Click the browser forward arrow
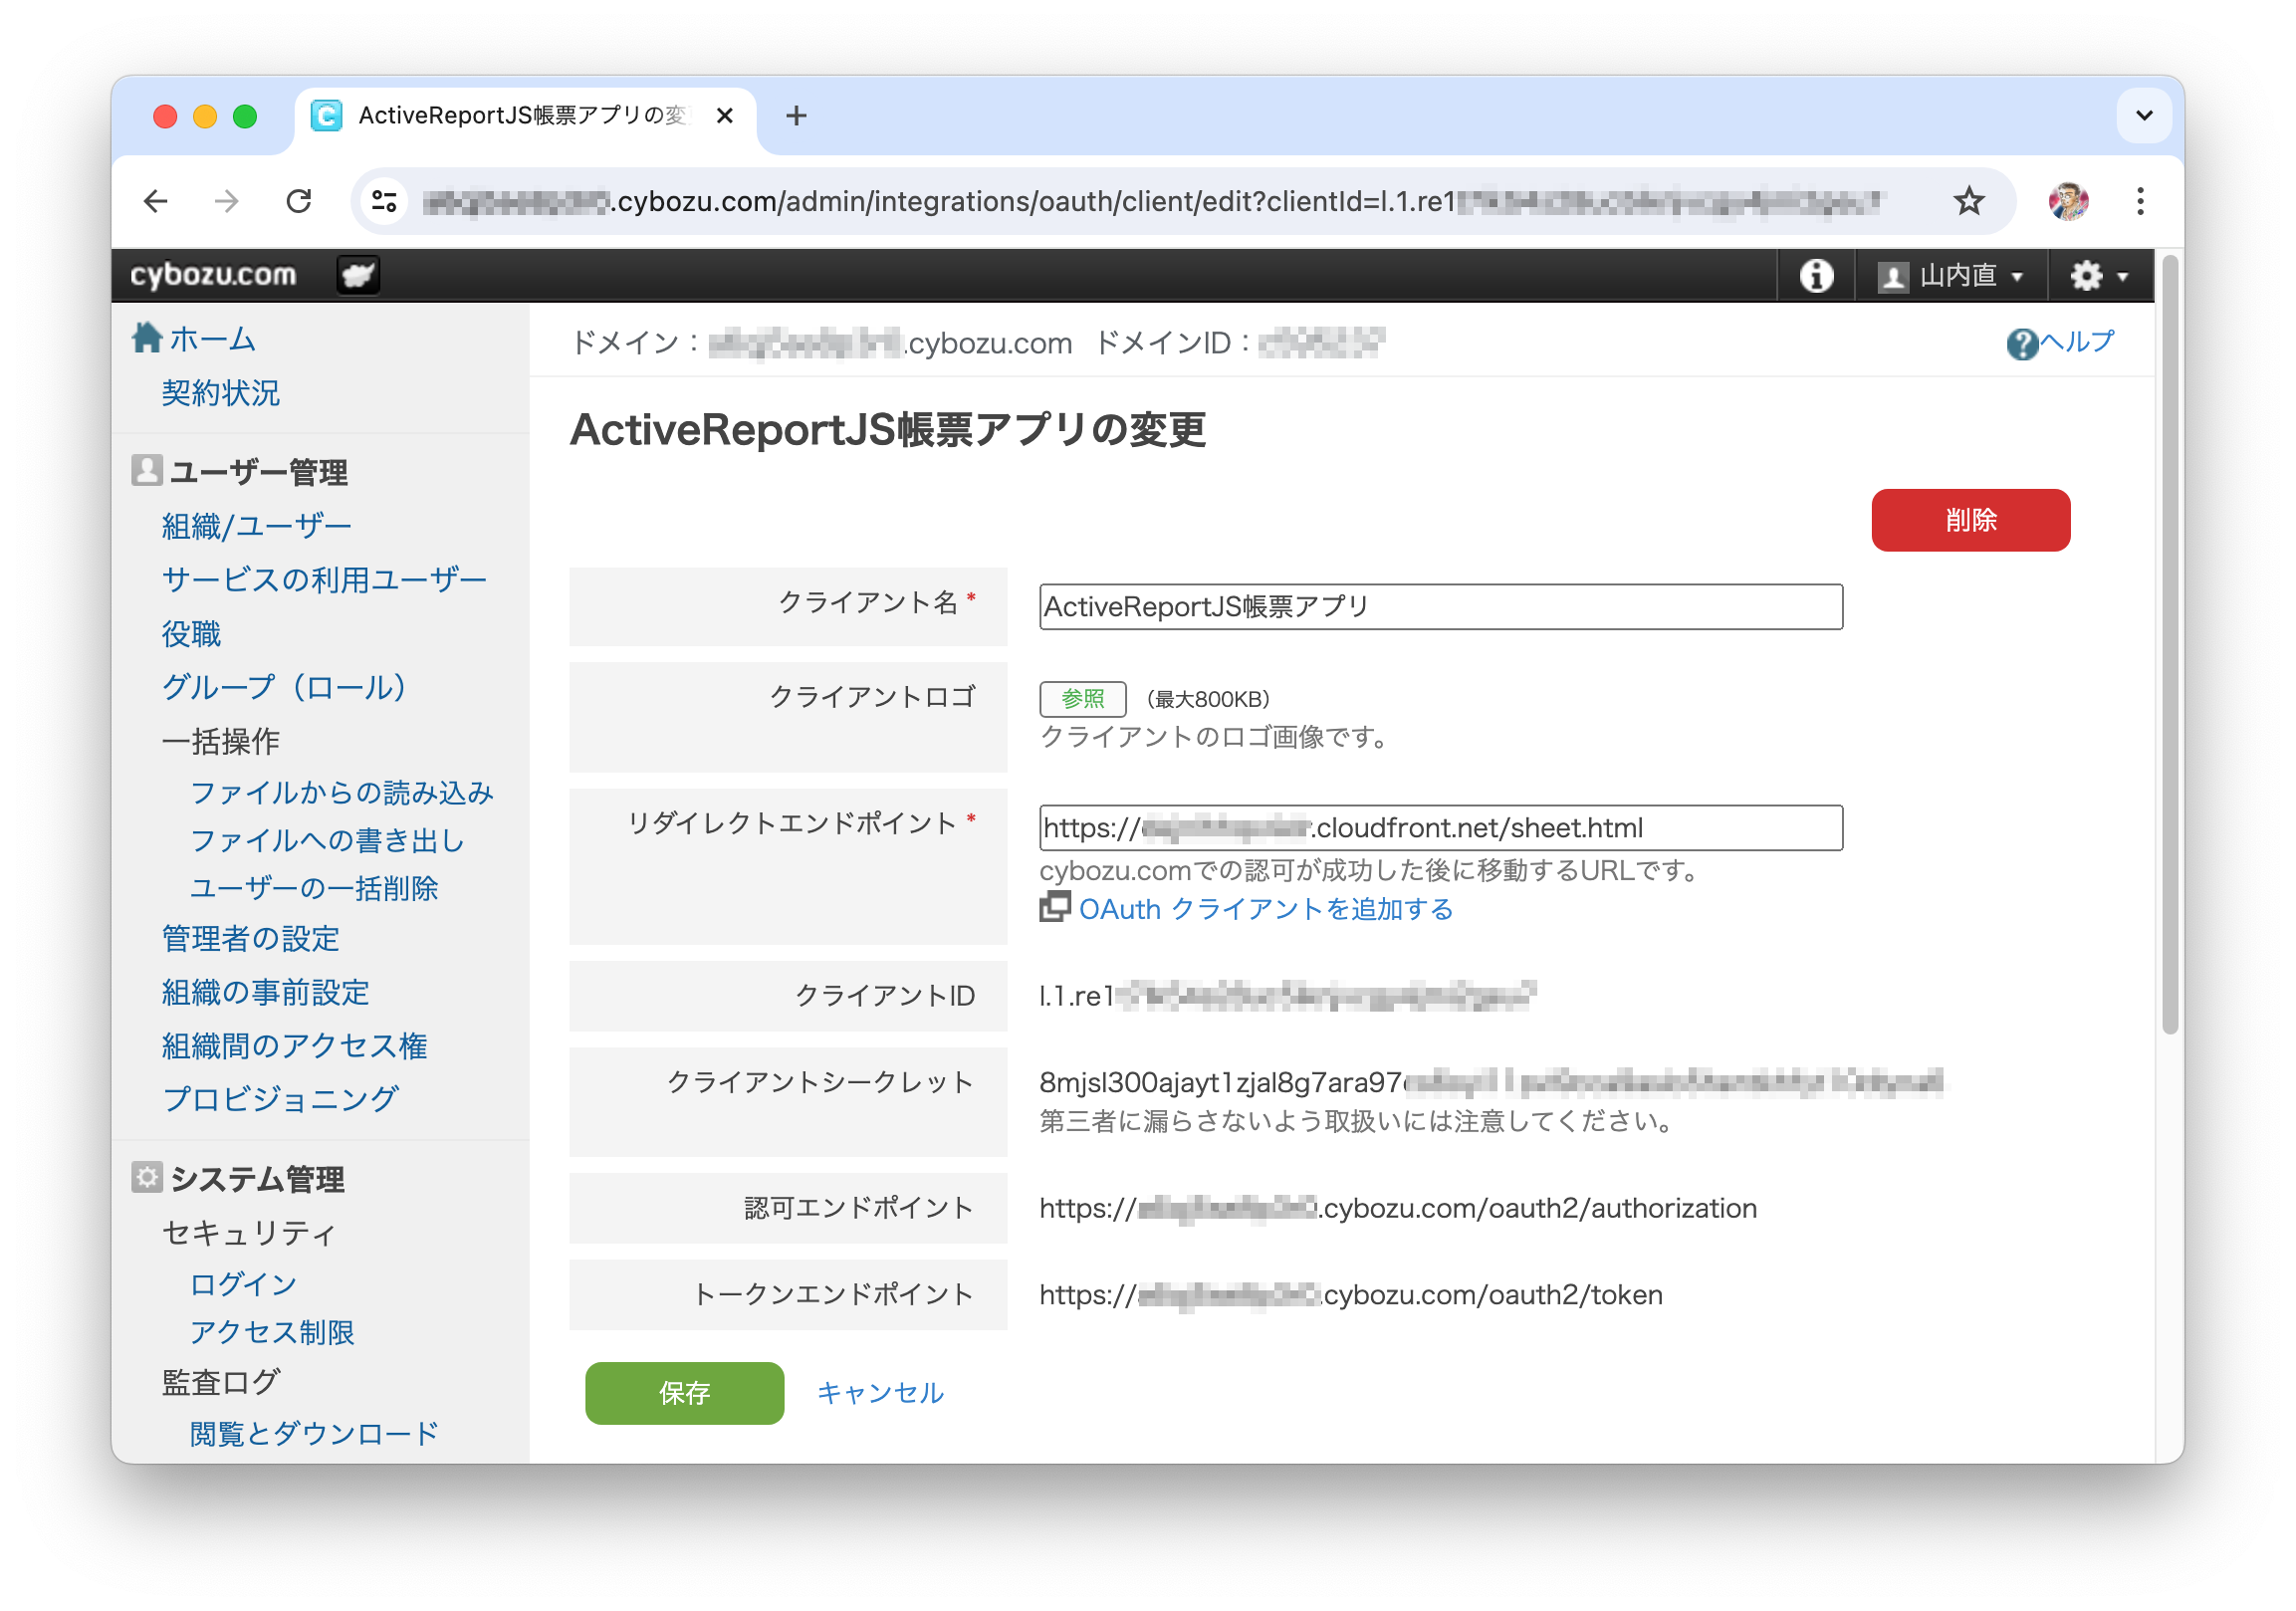2296x1611 pixels. [227, 201]
